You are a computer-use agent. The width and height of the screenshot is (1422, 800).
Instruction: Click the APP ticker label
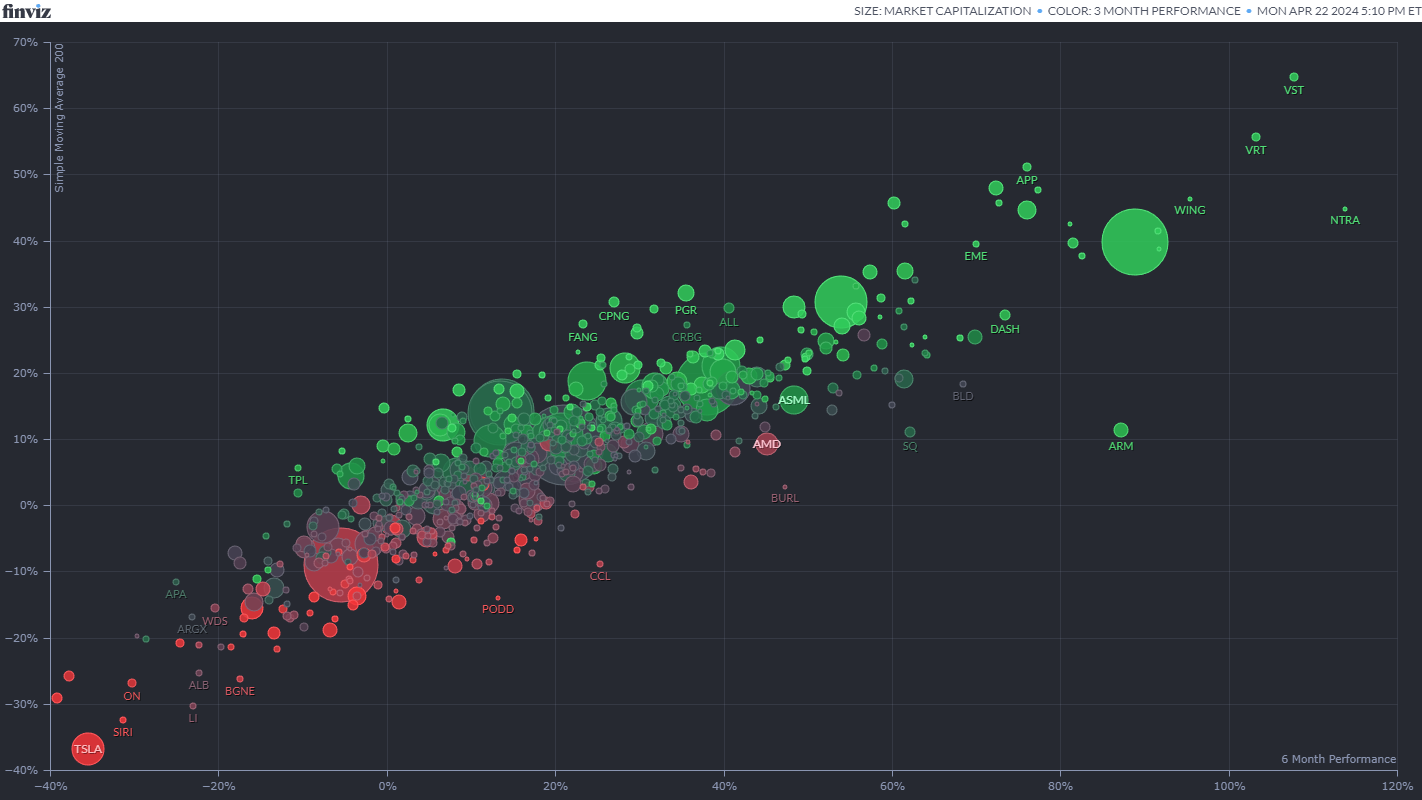[1027, 180]
